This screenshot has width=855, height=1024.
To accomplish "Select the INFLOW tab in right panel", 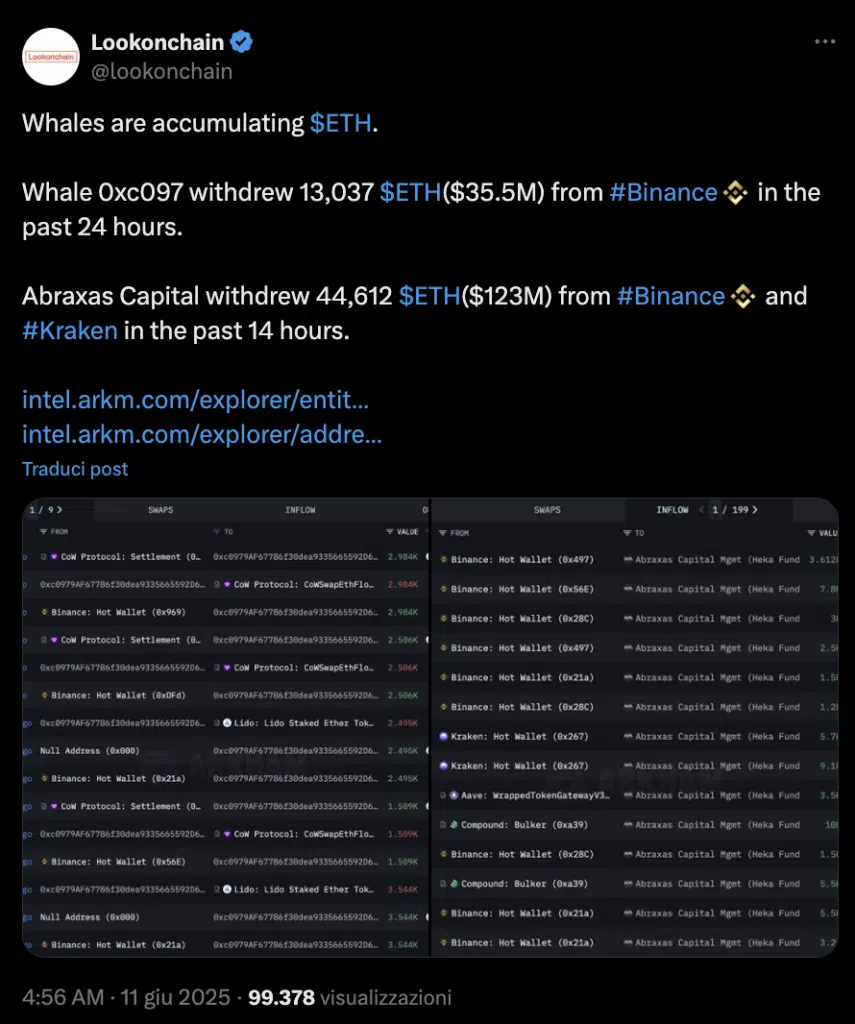I will tap(672, 510).
